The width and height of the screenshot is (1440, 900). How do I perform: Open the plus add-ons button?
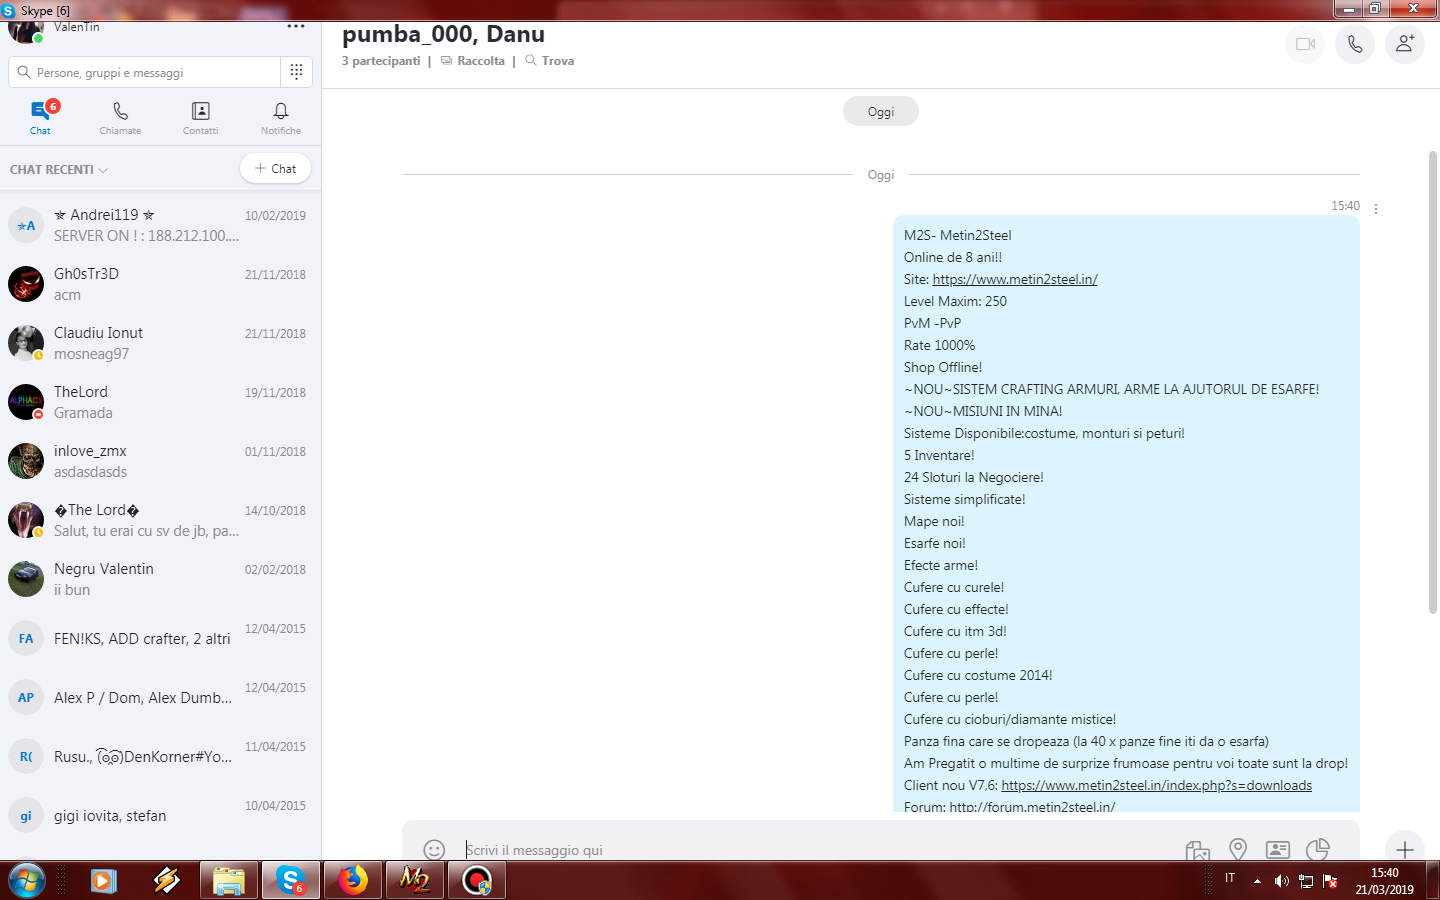pos(1405,850)
